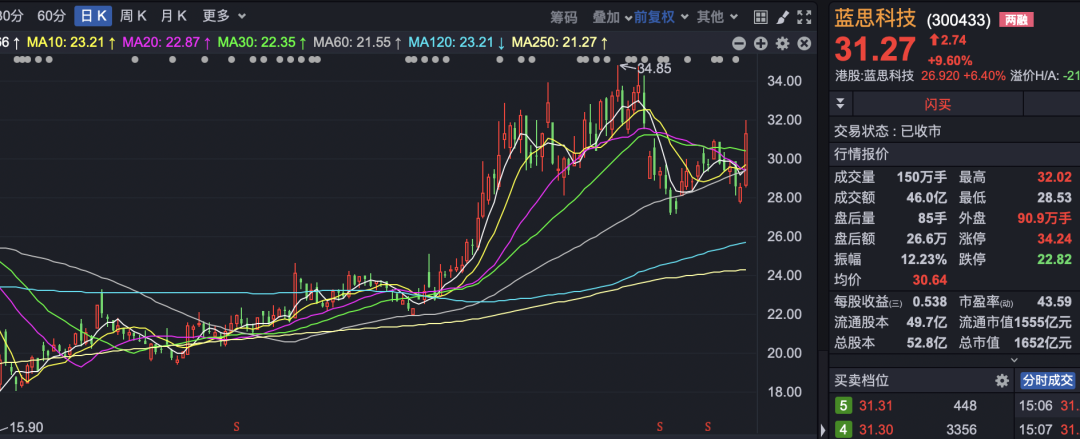Screen dimensions: 1080x439
Task: Toggle the 筹码 chip distribution view
Action: click(x=564, y=16)
